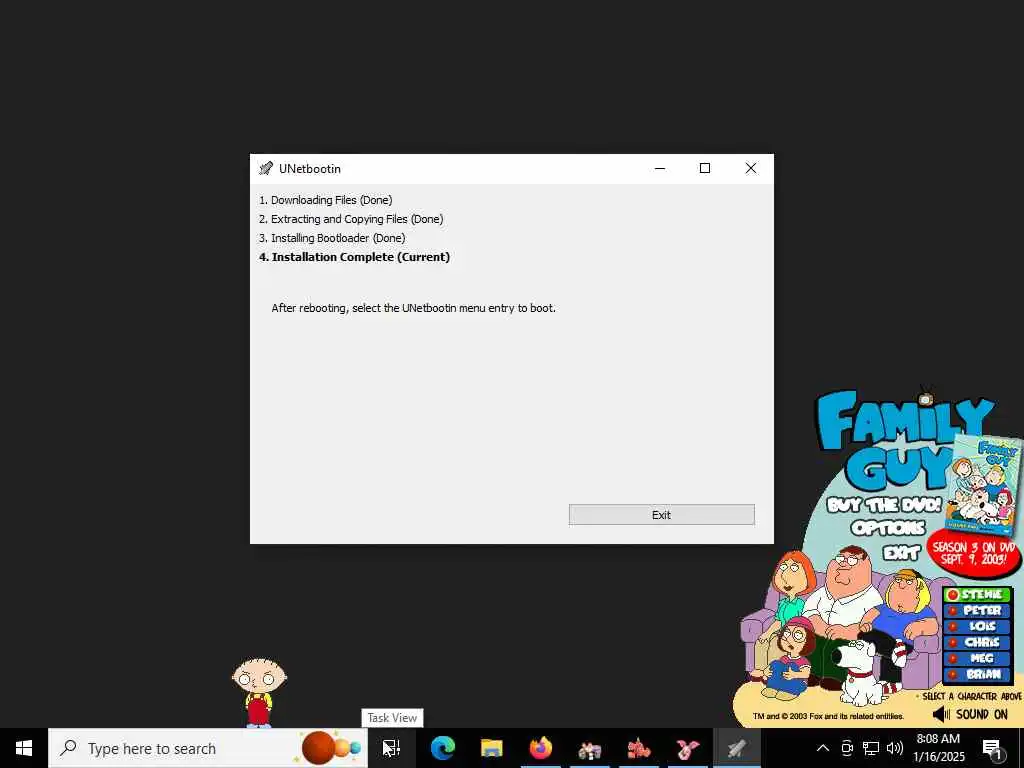Click the 'After rebooting' instruction text
The width and height of the screenshot is (1024, 768).
[x=413, y=308]
